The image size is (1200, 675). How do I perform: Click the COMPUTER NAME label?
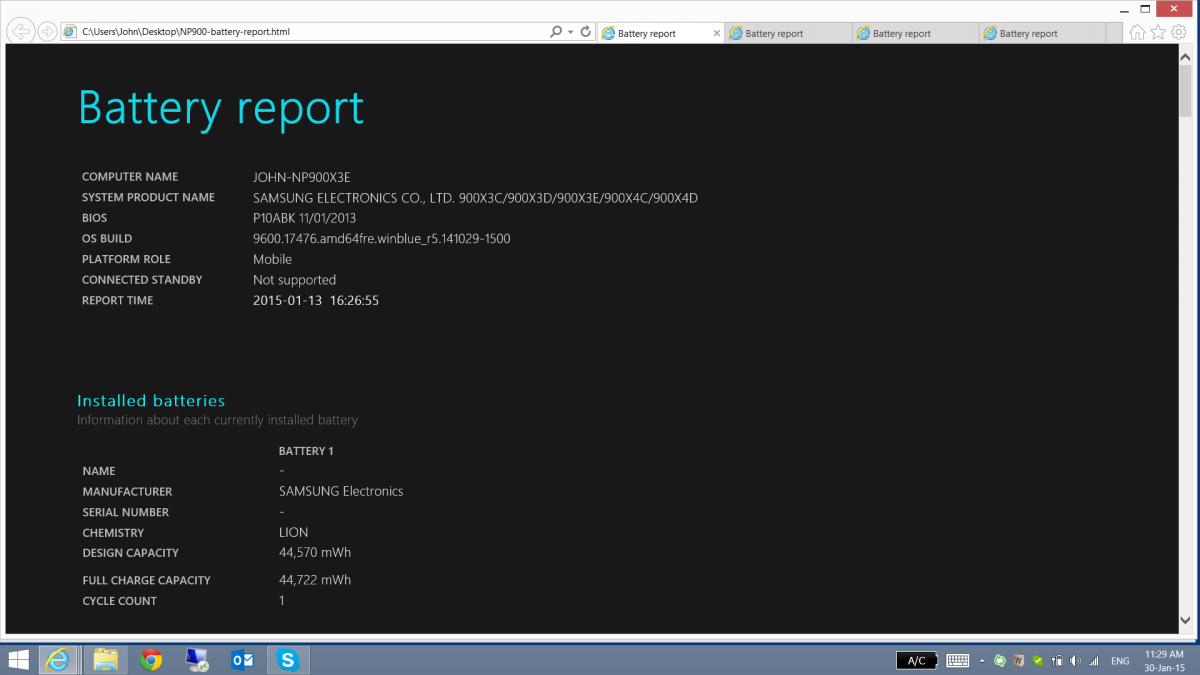click(130, 177)
